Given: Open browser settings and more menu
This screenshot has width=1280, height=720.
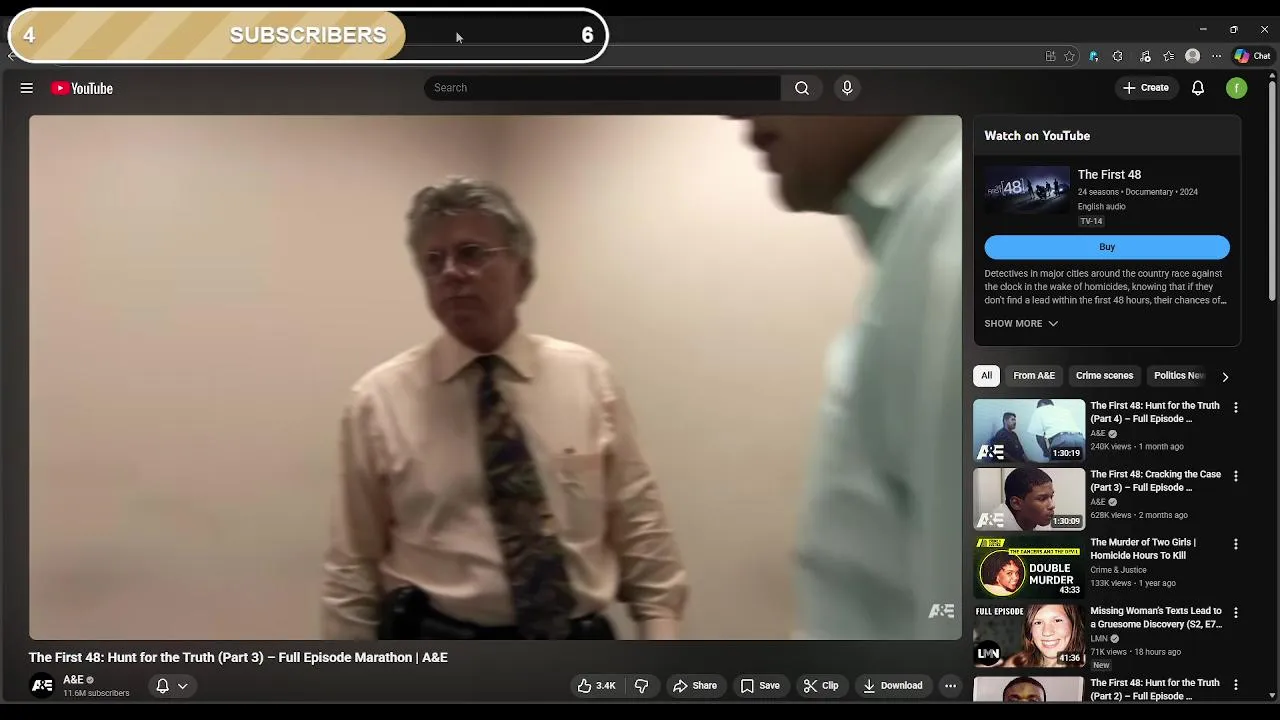Looking at the screenshot, I should click(x=1216, y=56).
